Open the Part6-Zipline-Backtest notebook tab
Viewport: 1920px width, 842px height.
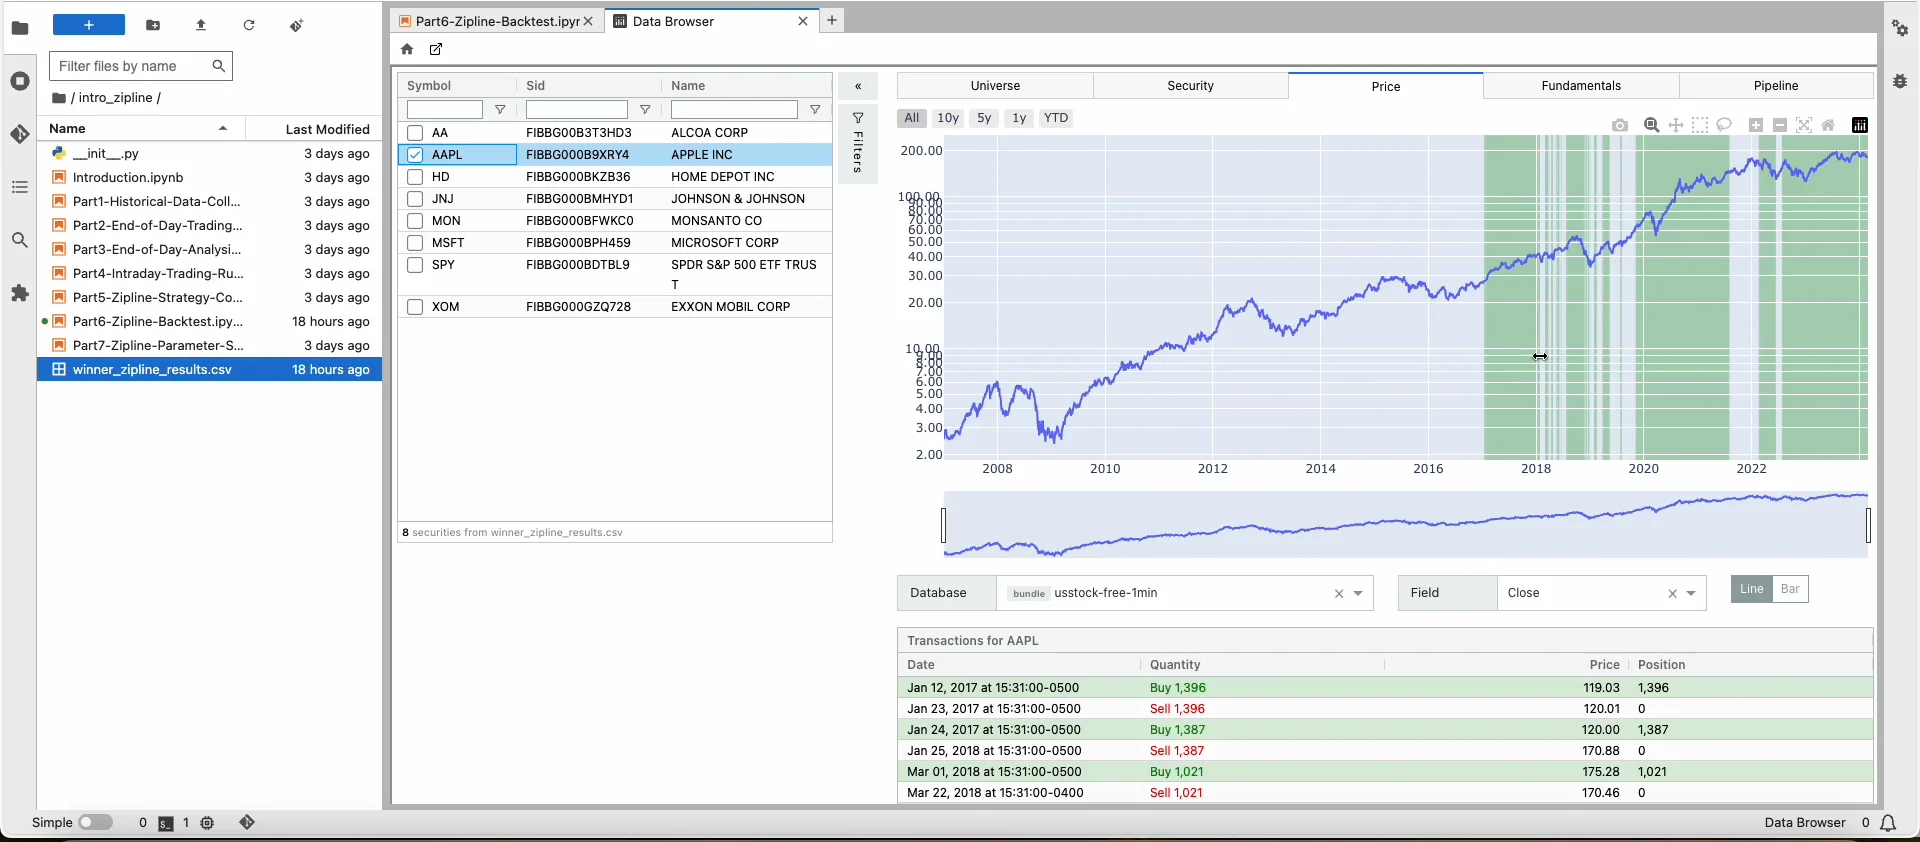click(490, 21)
